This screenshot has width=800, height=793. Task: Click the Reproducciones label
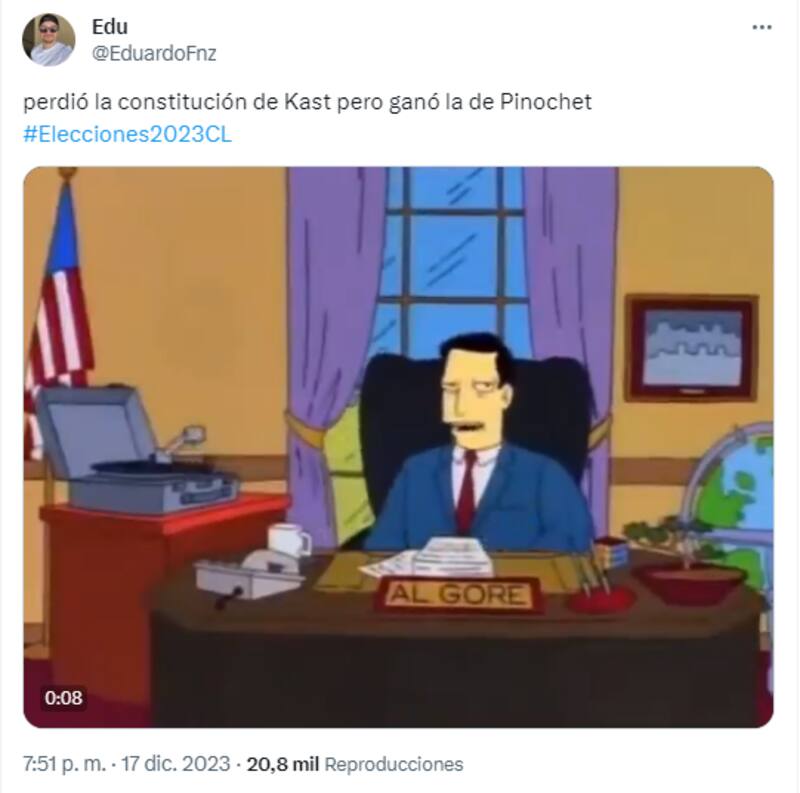coord(394,764)
